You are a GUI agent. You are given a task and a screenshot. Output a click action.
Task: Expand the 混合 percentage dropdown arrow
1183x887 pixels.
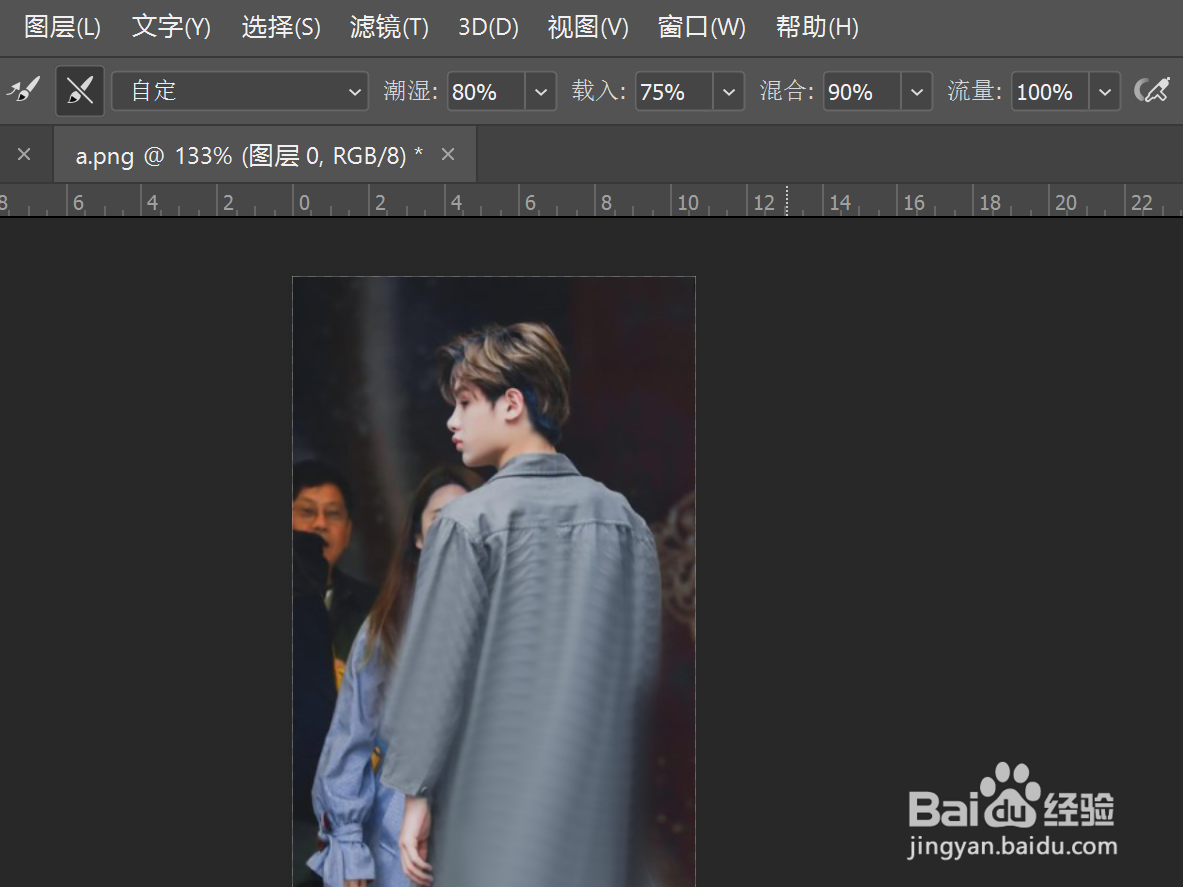(917, 91)
